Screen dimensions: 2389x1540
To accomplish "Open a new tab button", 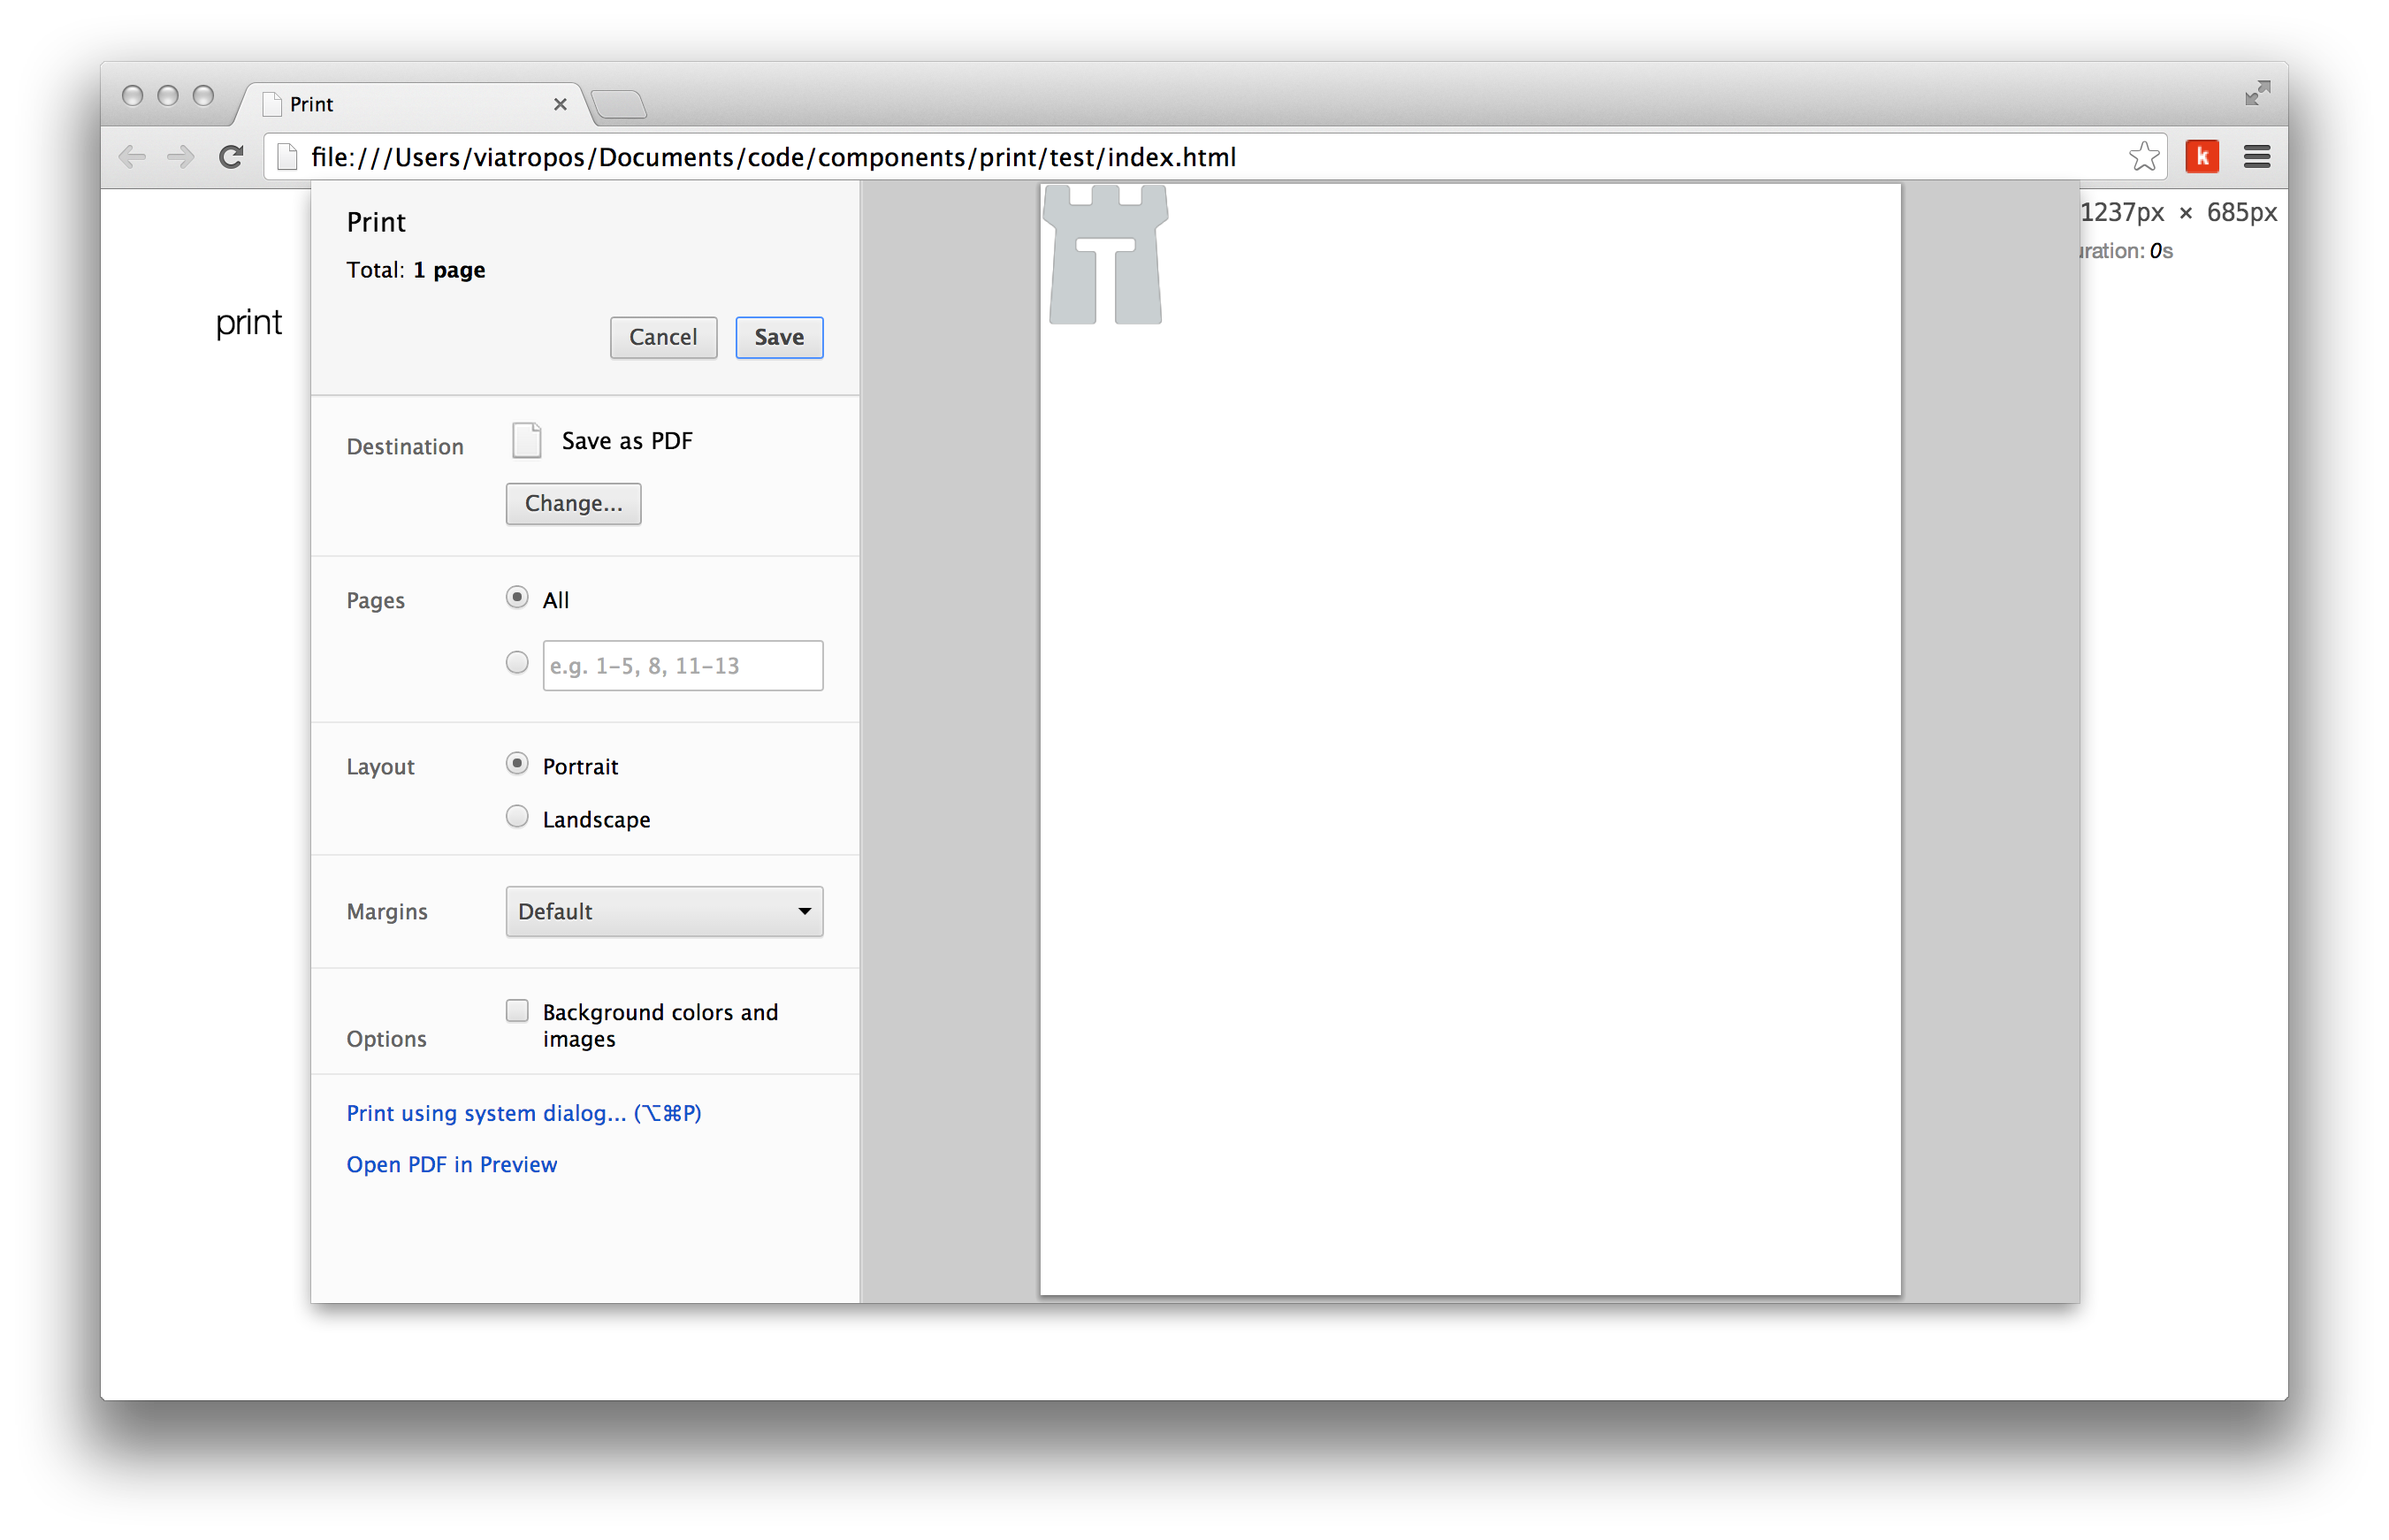I will coord(619,104).
